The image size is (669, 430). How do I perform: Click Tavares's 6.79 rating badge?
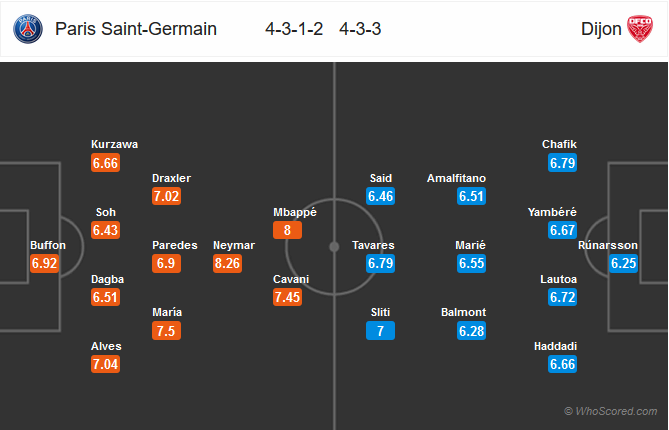[381, 263]
